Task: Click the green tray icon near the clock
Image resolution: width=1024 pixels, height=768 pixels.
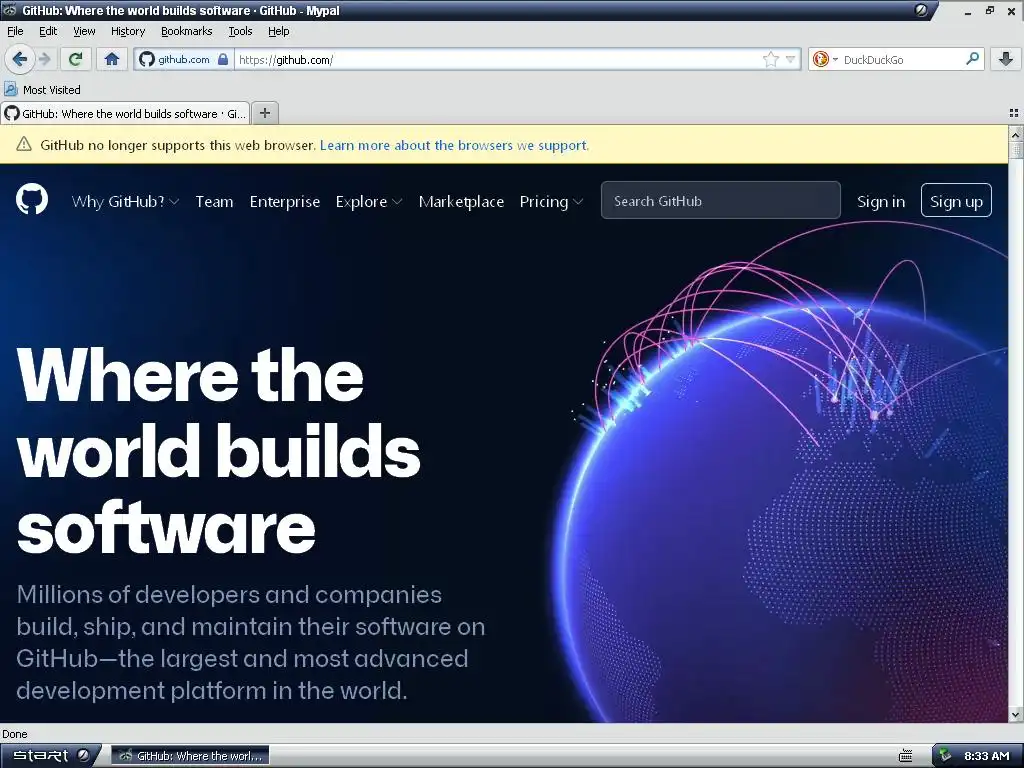Action: [x=945, y=756]
